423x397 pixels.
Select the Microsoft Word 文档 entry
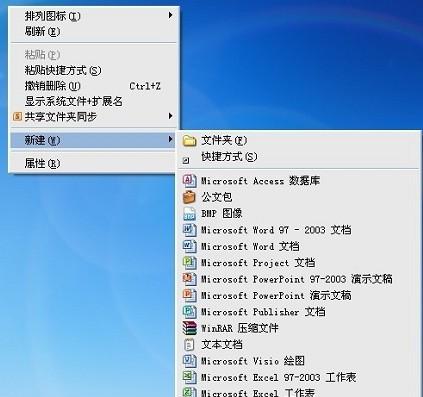pyautogui.click(x=299, y=246)
